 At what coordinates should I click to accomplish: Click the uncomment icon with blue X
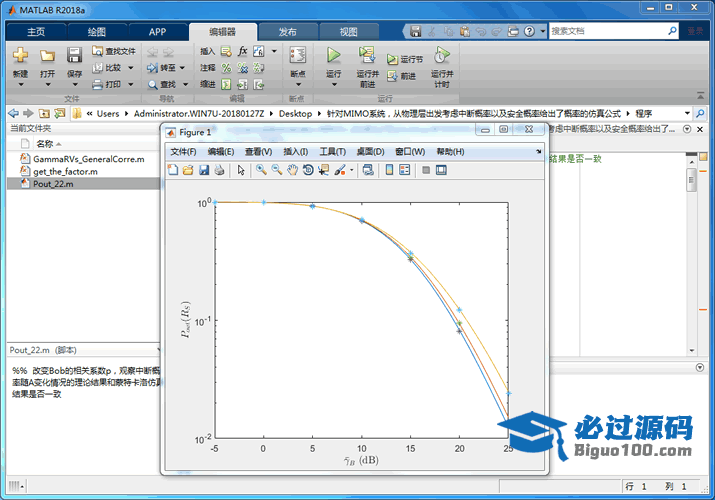tap(243, 68)
